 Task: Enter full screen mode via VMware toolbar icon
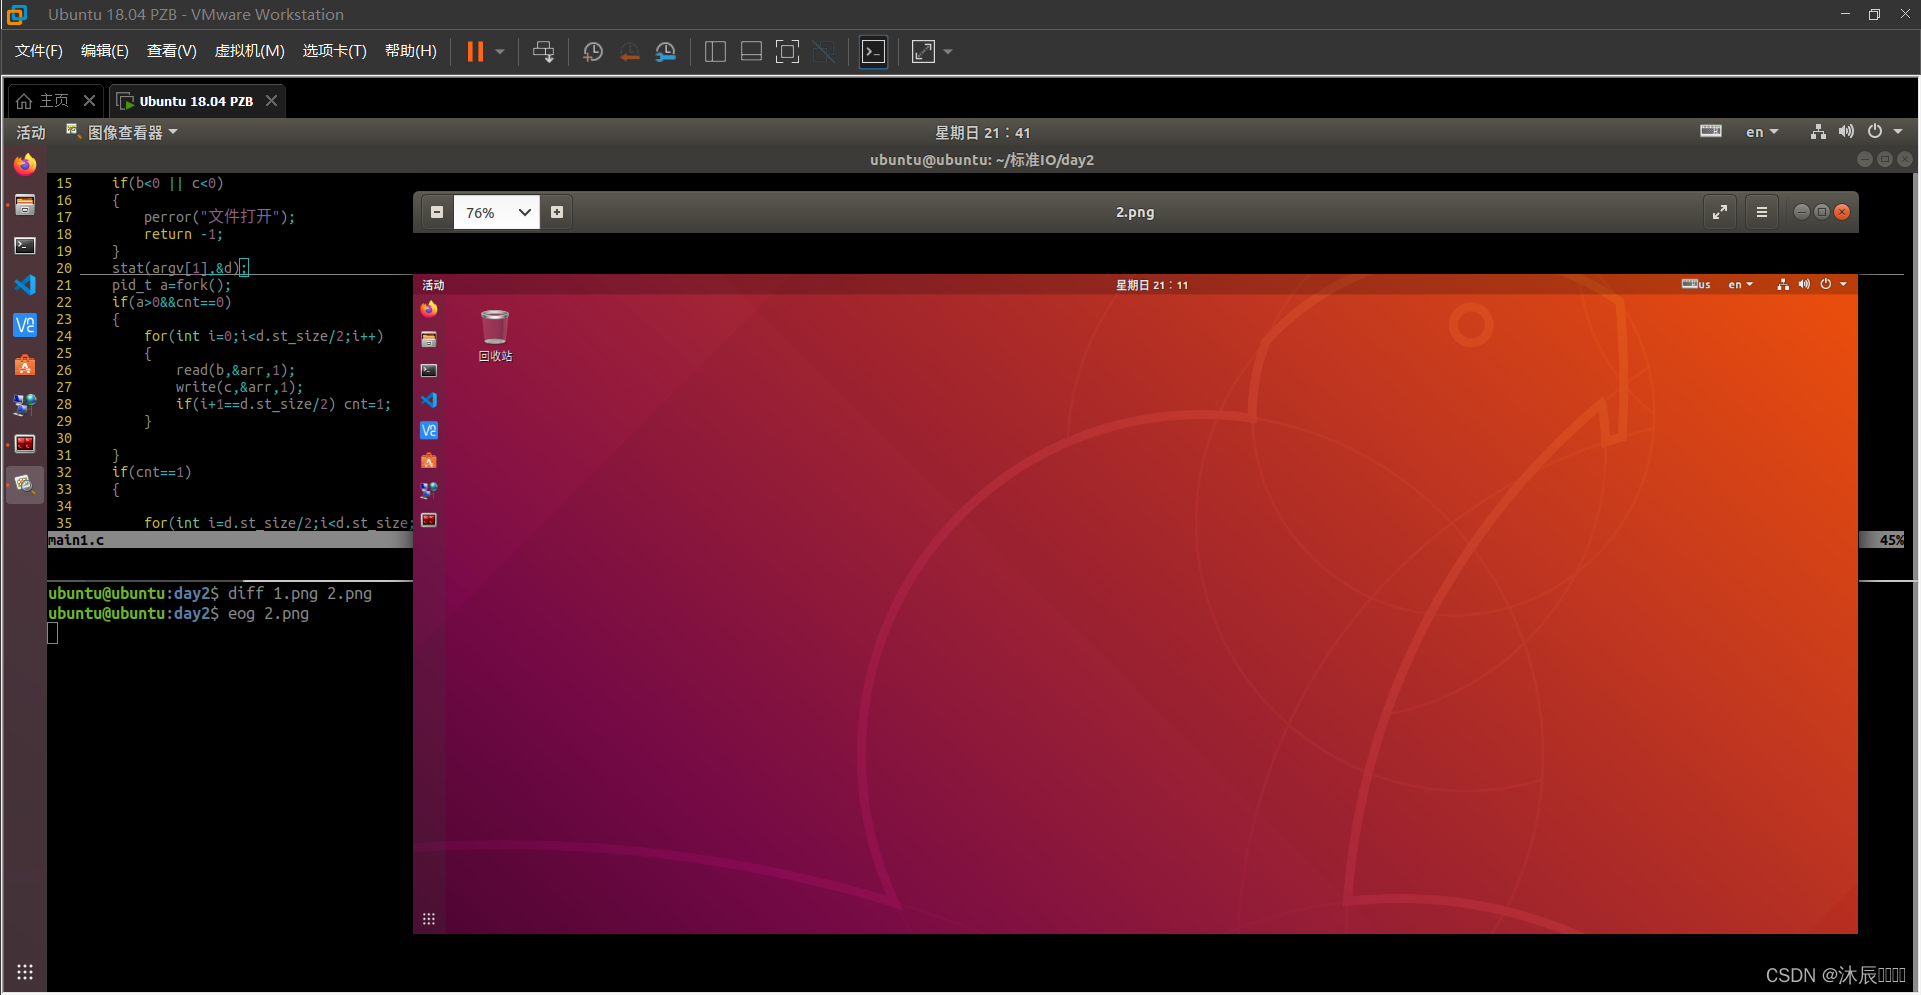(787, 52)
